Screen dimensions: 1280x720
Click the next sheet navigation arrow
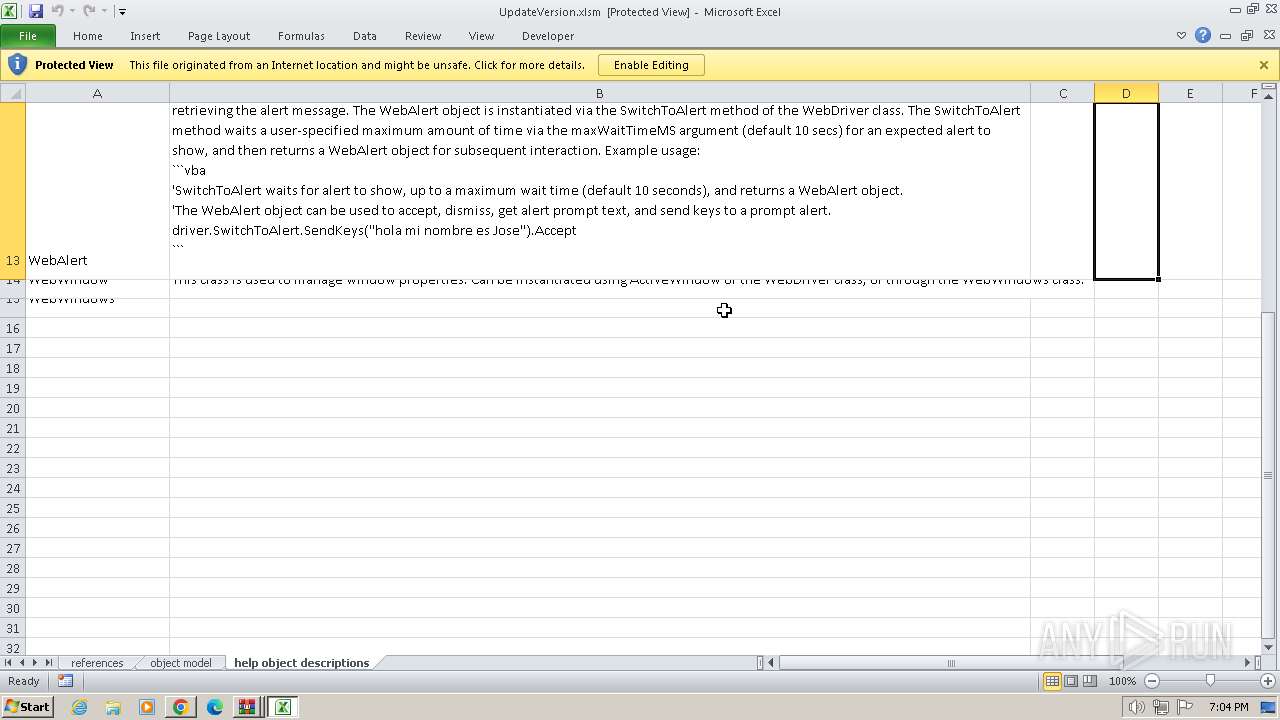[35, 663]
